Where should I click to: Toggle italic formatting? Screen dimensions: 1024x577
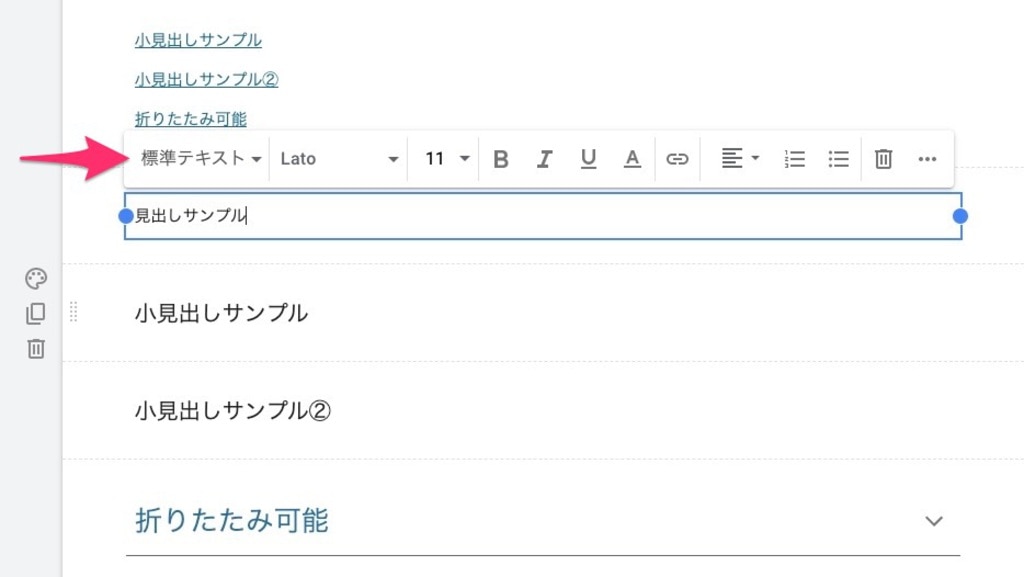[x=545, y=159]
